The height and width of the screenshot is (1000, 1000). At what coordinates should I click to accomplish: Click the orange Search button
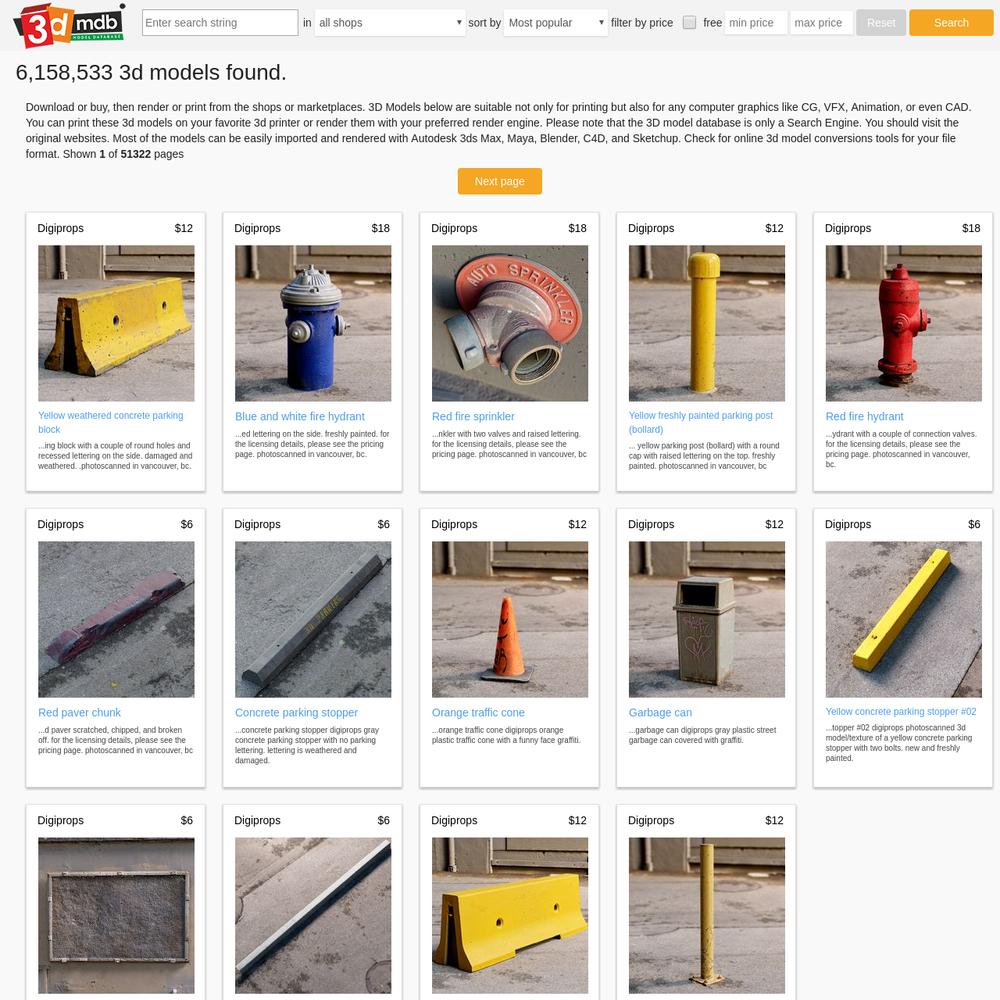pyautogui.click(x=951, y=23)
